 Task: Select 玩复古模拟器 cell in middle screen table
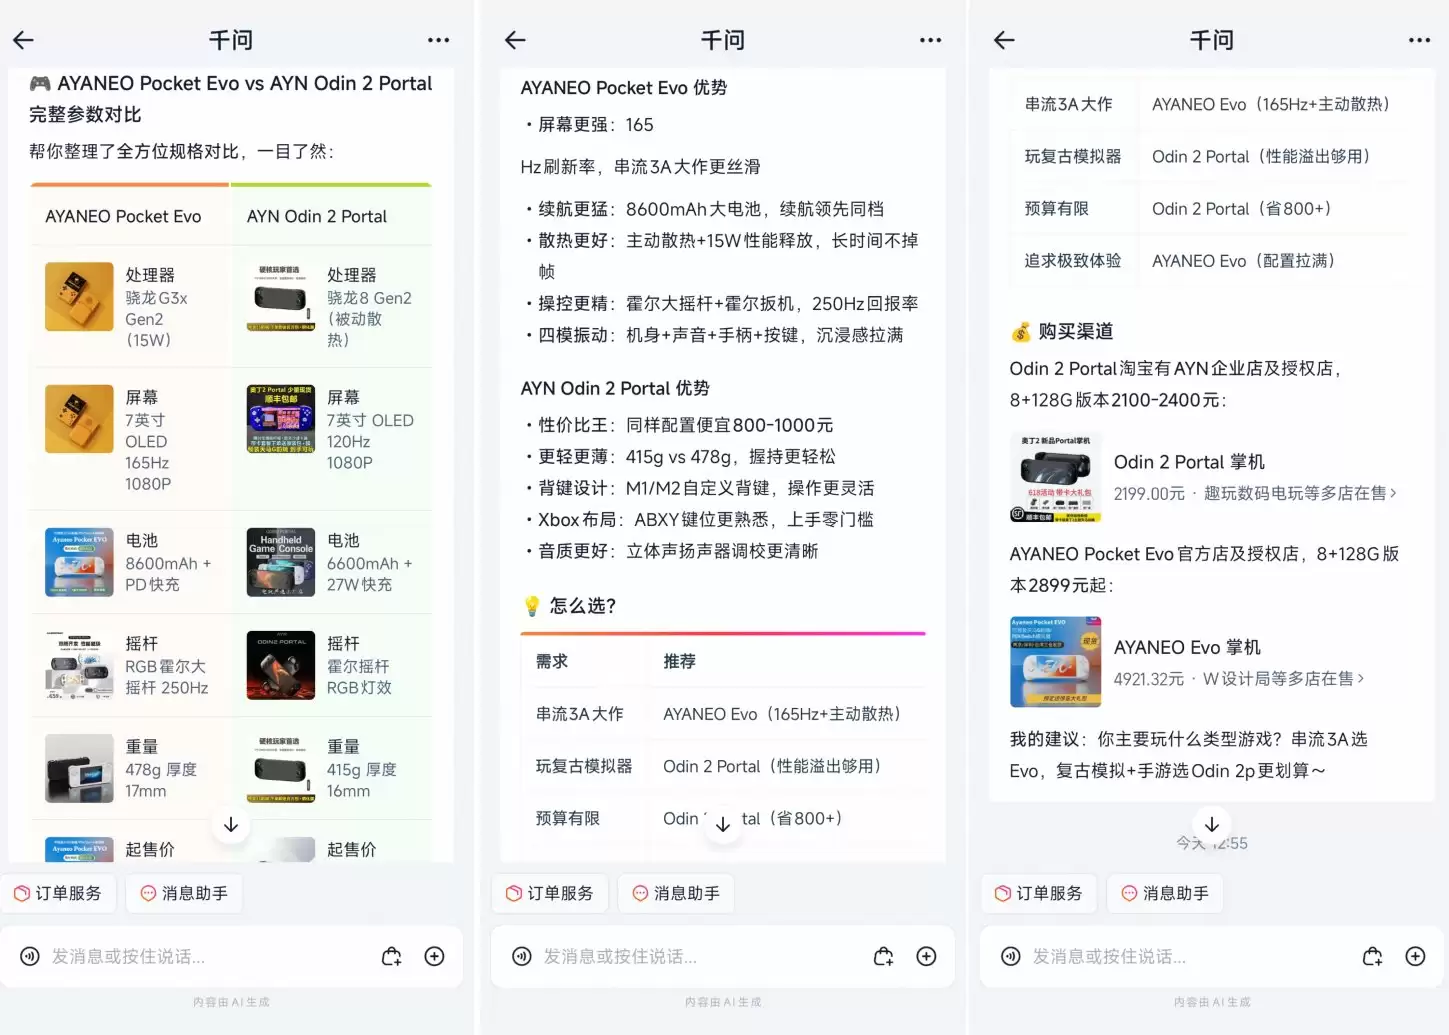[x=584, y=766]
